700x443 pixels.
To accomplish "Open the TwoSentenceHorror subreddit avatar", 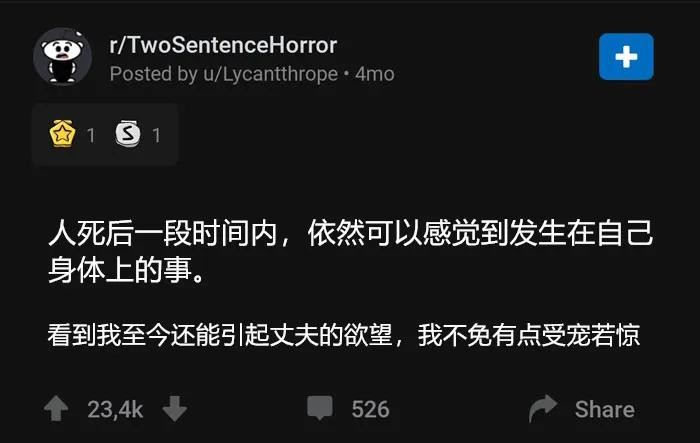I will 62,56.
